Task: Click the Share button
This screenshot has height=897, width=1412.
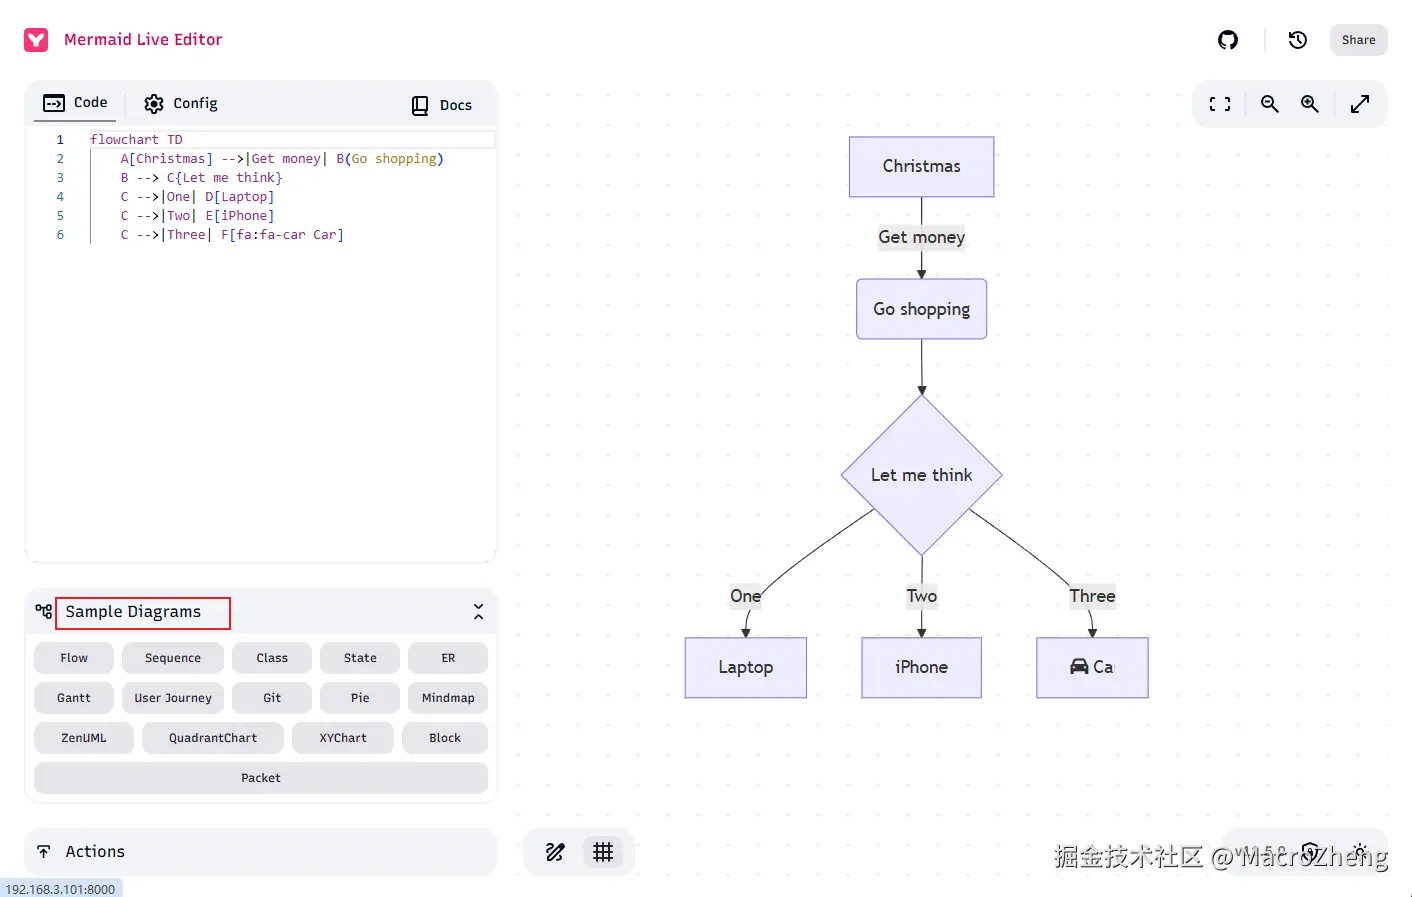Action: click(1358, 40)
